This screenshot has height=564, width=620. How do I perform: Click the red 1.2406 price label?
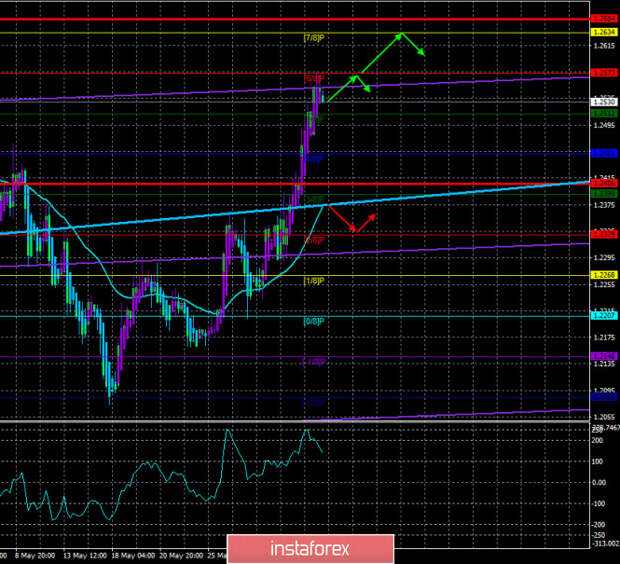click(603, 183)
